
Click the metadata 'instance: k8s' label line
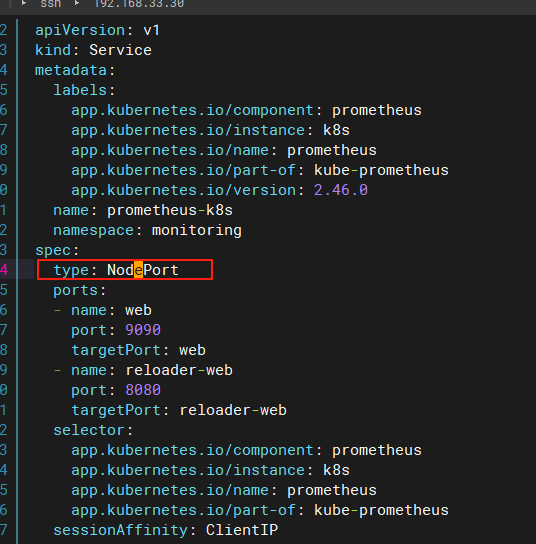click(211, 130)
